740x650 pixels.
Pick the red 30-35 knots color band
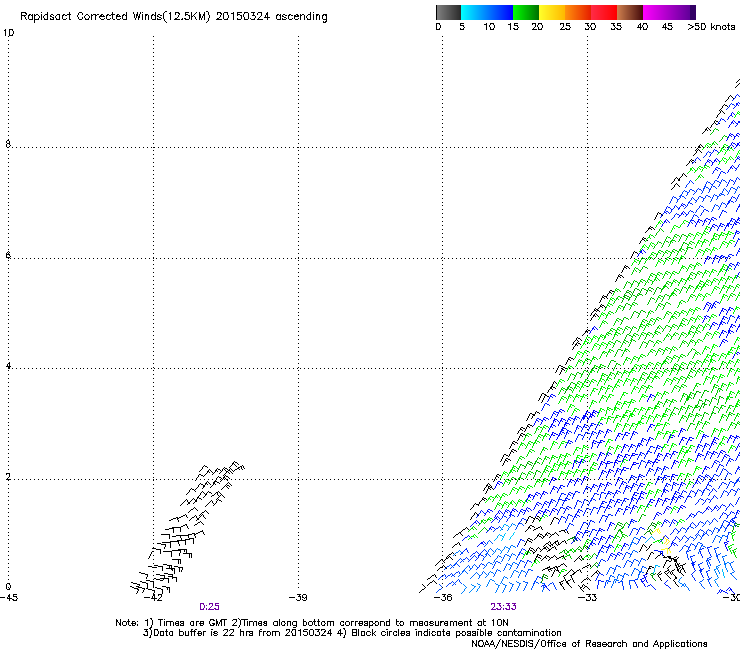(604, 12)
